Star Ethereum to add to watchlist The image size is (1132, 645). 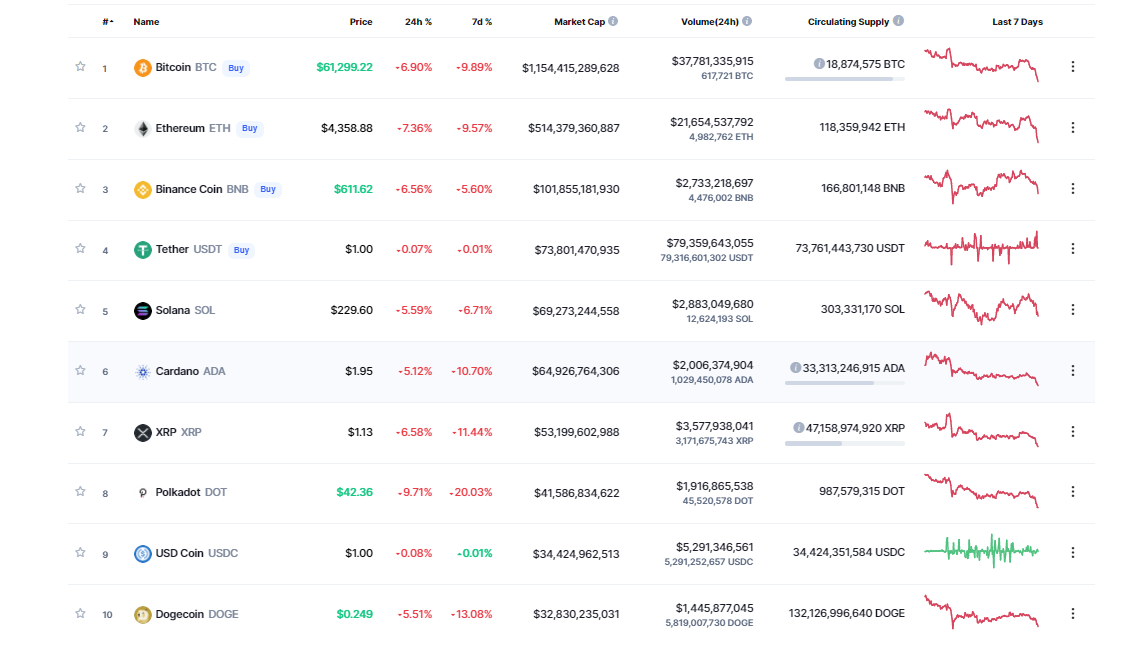pos(80,127)
